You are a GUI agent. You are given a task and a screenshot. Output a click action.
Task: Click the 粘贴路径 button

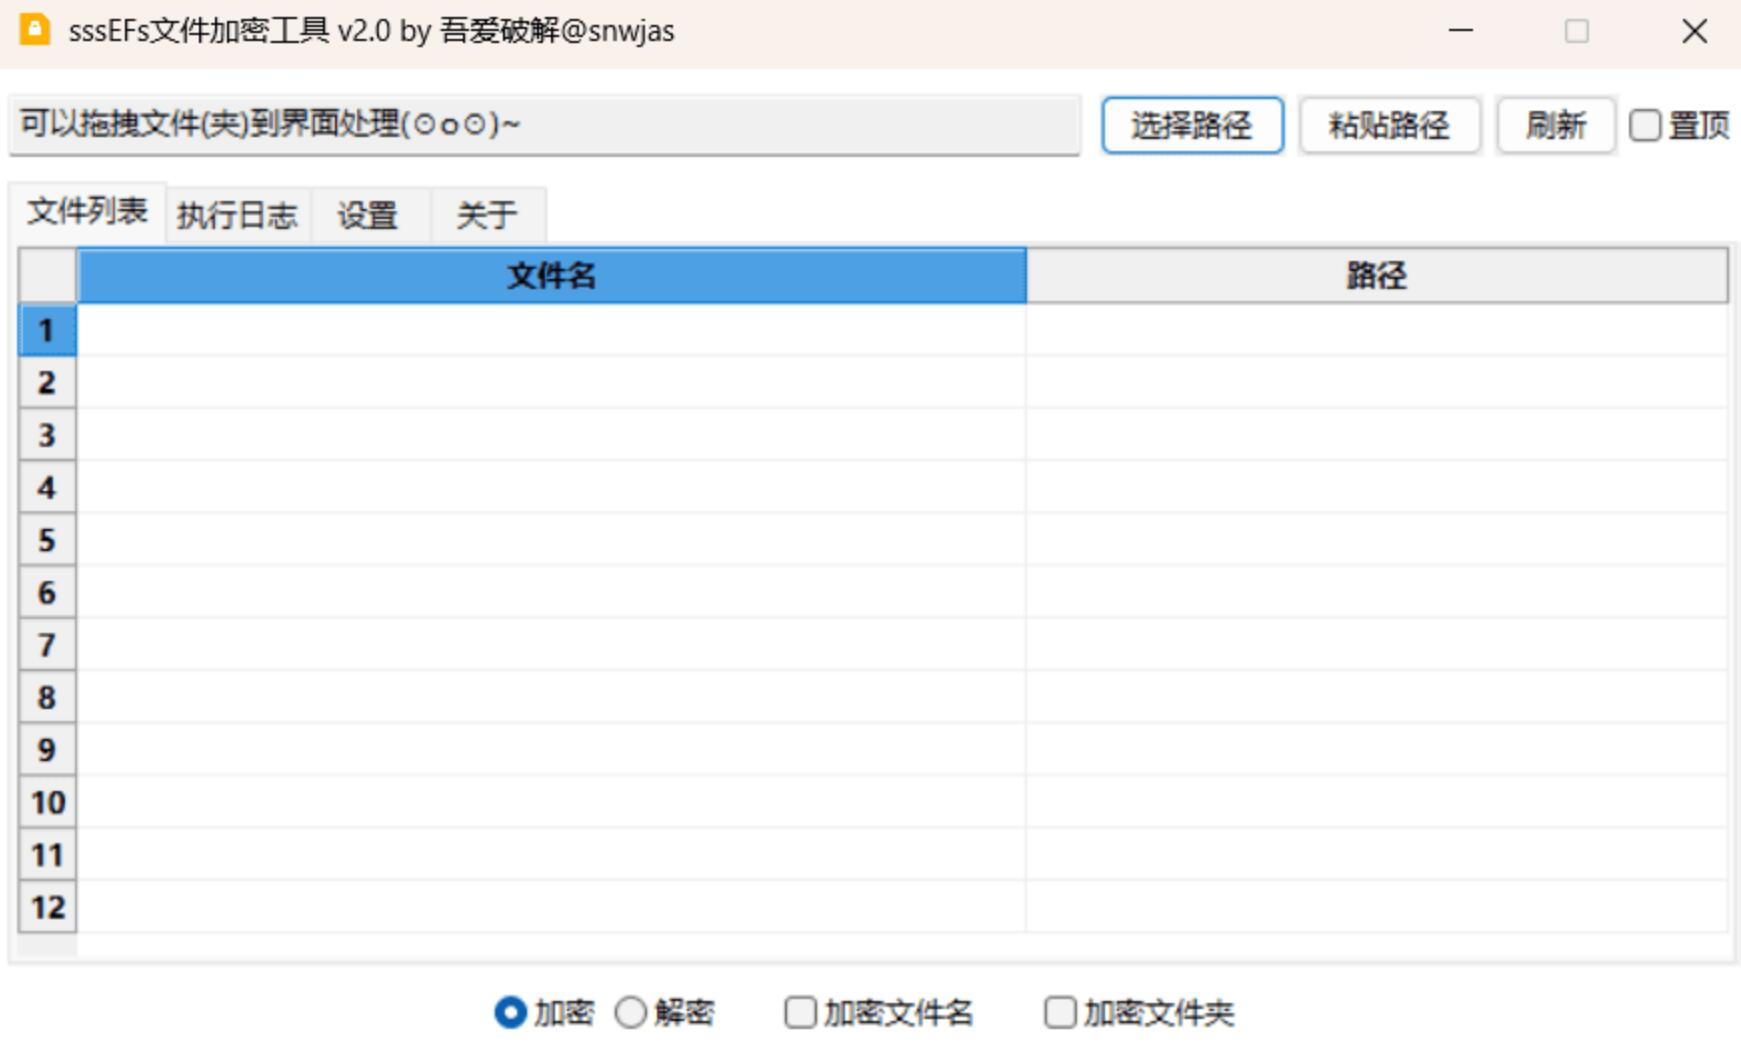click(1389, 125)
